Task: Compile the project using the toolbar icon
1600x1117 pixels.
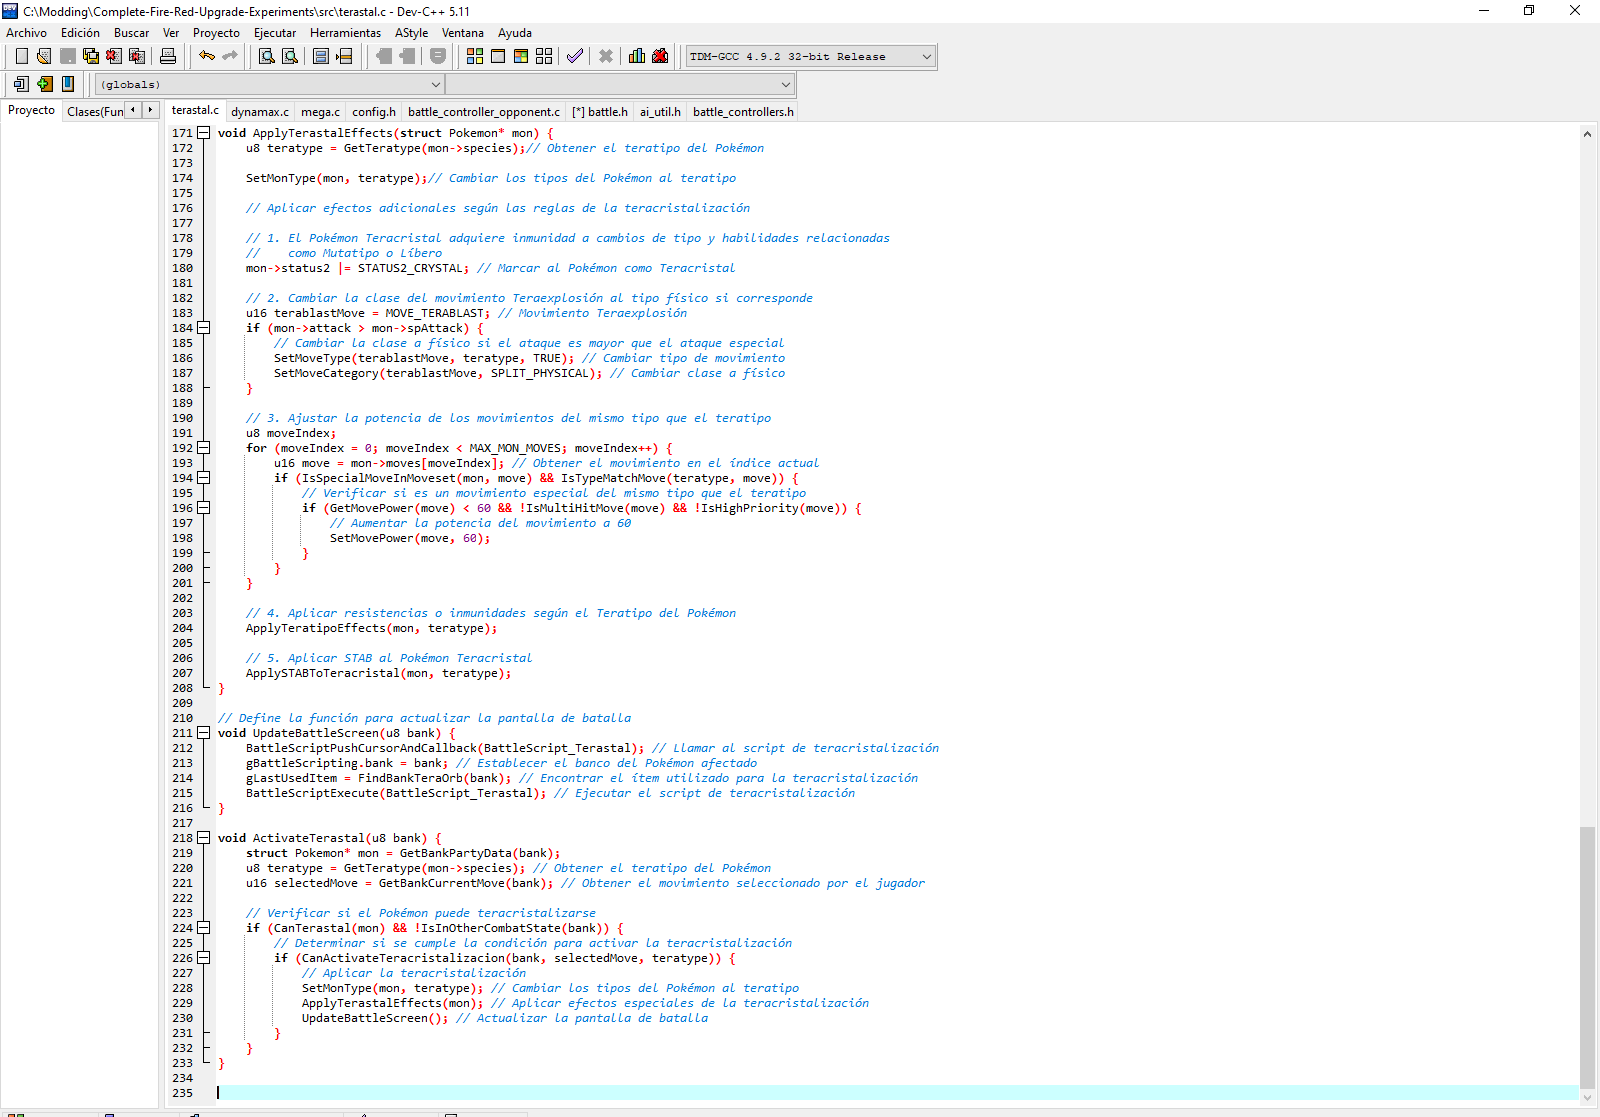Action: pos(475,56)
